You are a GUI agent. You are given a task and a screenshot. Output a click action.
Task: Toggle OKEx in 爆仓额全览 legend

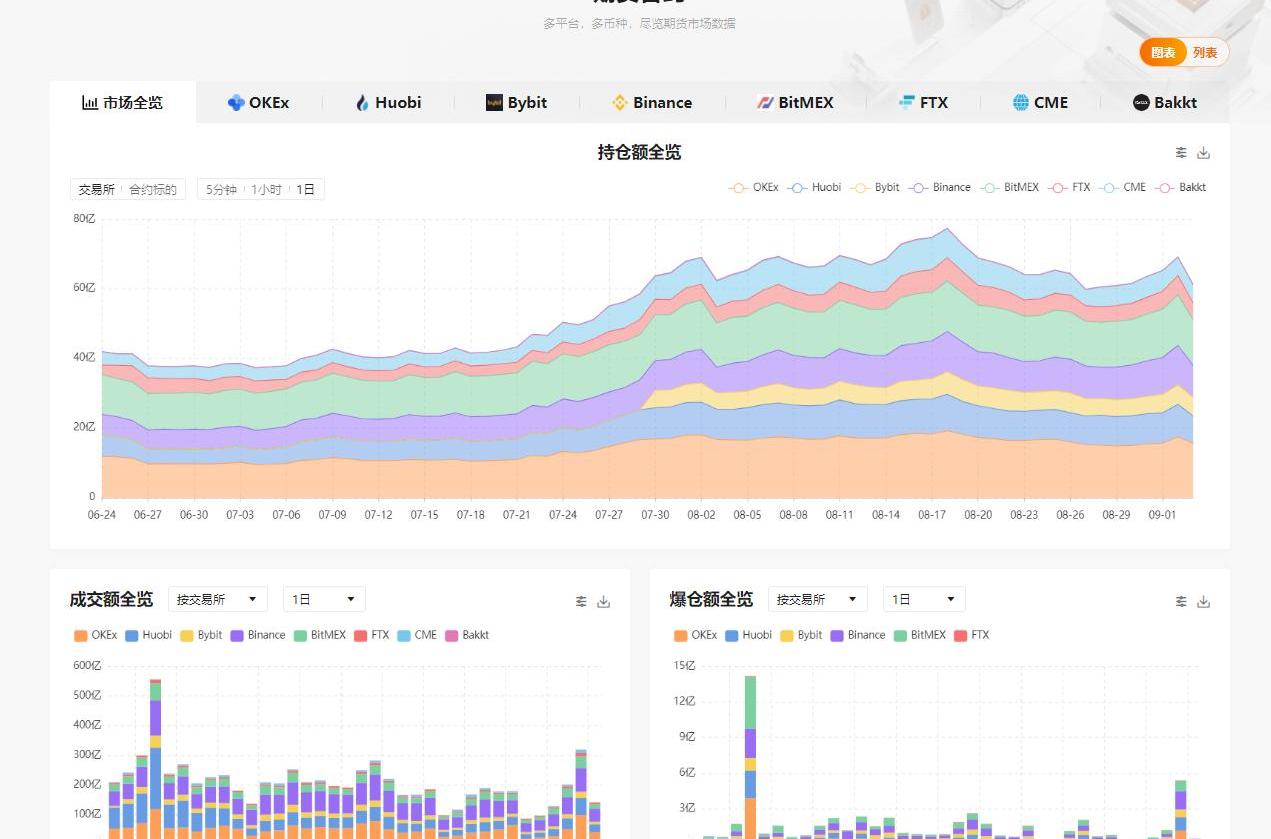click(696, 635)
